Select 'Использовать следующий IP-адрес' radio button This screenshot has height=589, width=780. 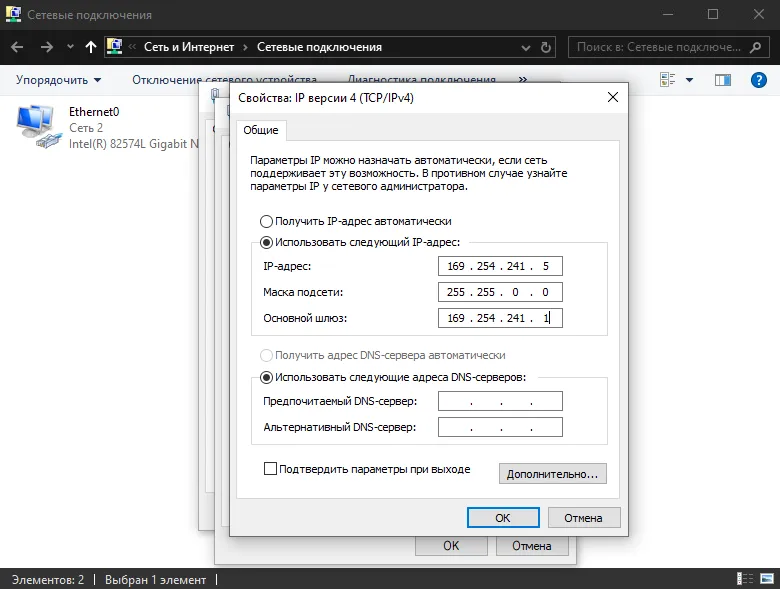point(267,242)
